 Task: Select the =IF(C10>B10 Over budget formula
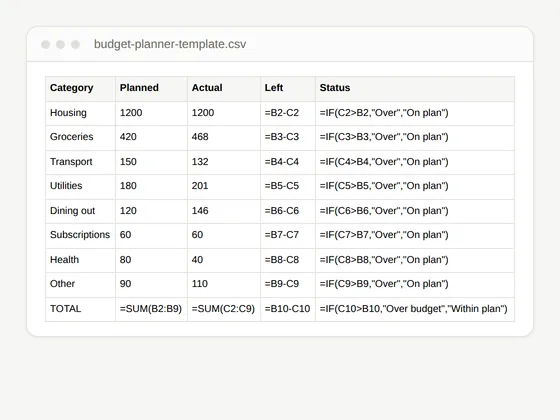tap(415, 309)
